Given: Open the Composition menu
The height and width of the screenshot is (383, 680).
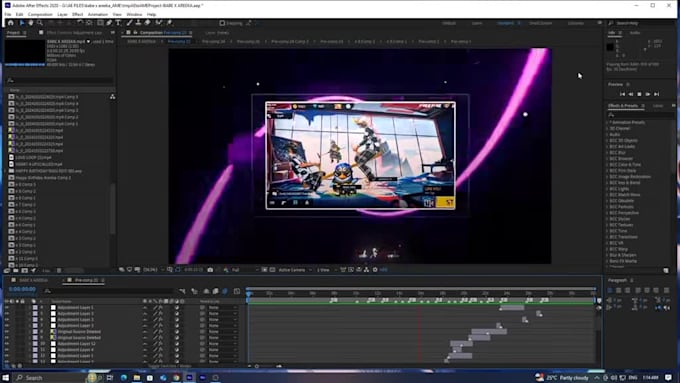Looking at the screenshot, I should pyautogui.click(x=40, y=14).
